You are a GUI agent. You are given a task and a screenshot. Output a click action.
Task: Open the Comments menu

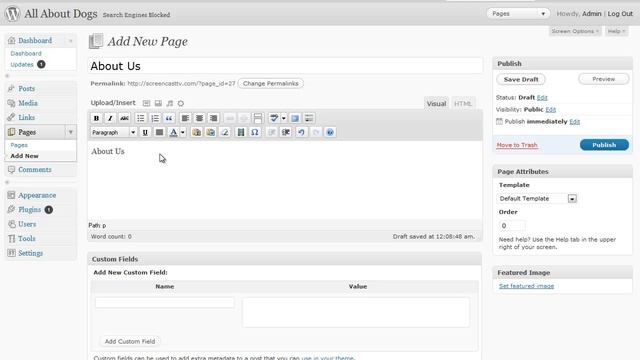pos(35,170)
